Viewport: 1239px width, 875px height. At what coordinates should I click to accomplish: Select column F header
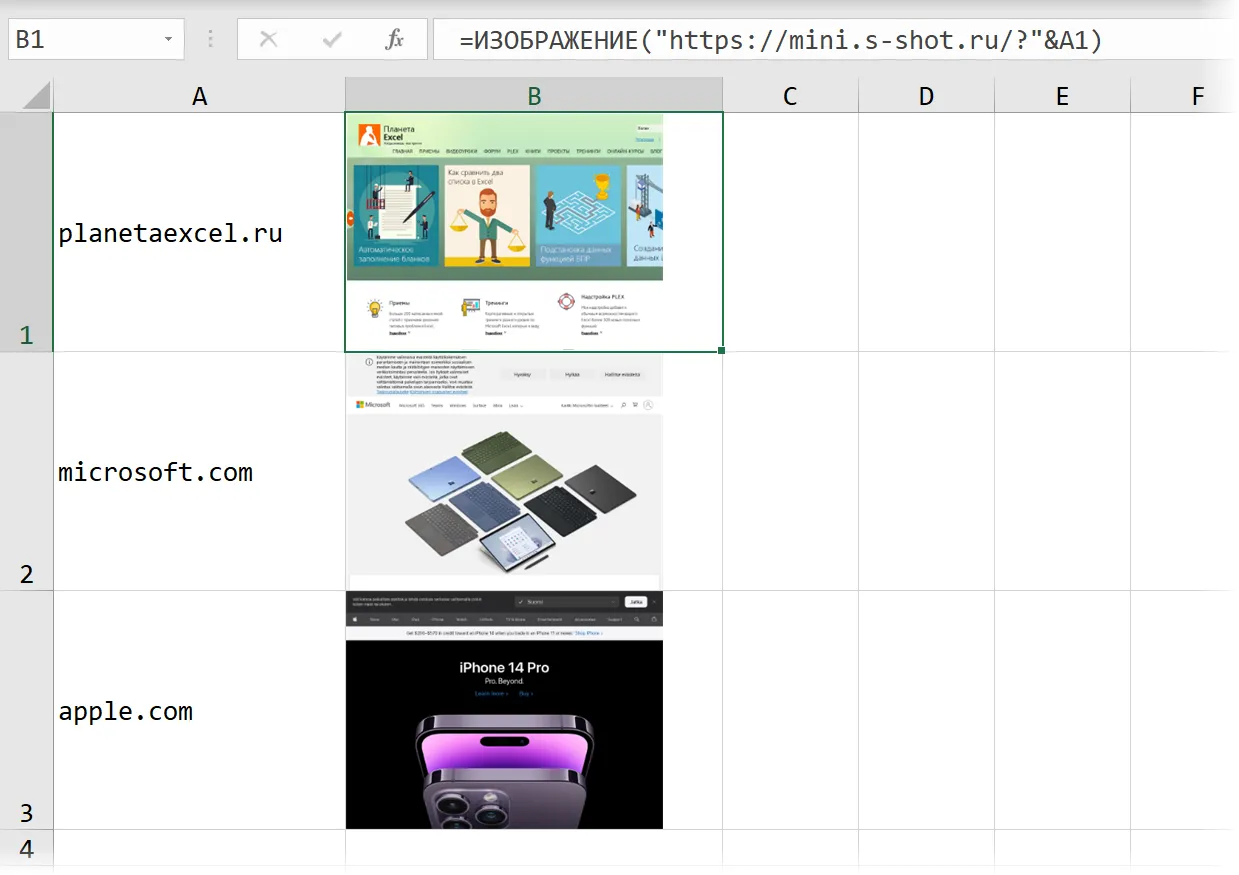pos(1198,95)
